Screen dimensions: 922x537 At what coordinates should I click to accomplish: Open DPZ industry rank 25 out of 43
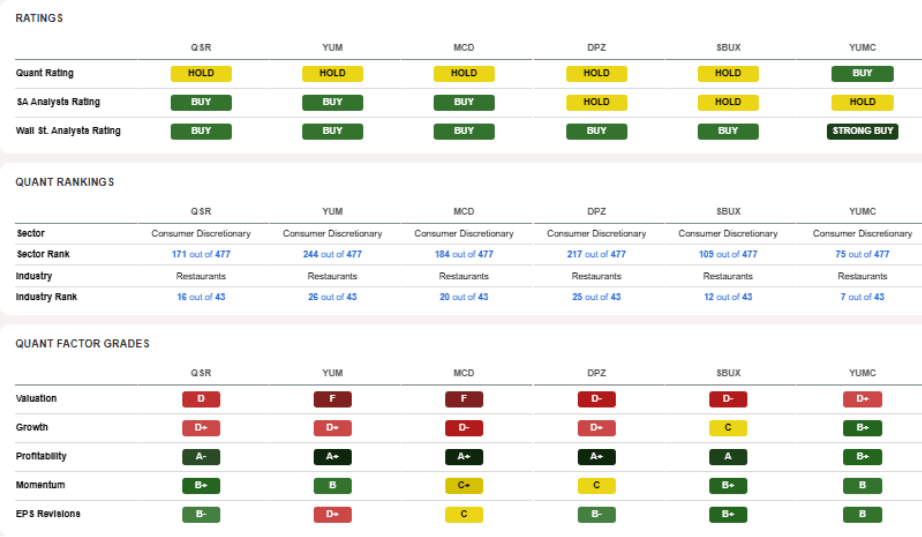click(x=596, y=297)
